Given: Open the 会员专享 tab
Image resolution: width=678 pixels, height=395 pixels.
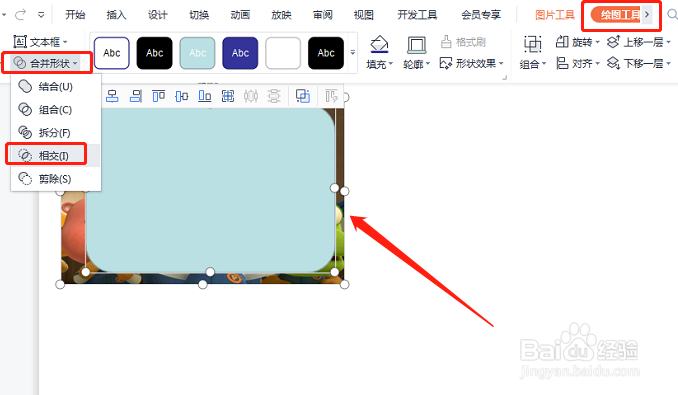Looking at the screenshot, I should pyautogui.click(x=481, y=15).
